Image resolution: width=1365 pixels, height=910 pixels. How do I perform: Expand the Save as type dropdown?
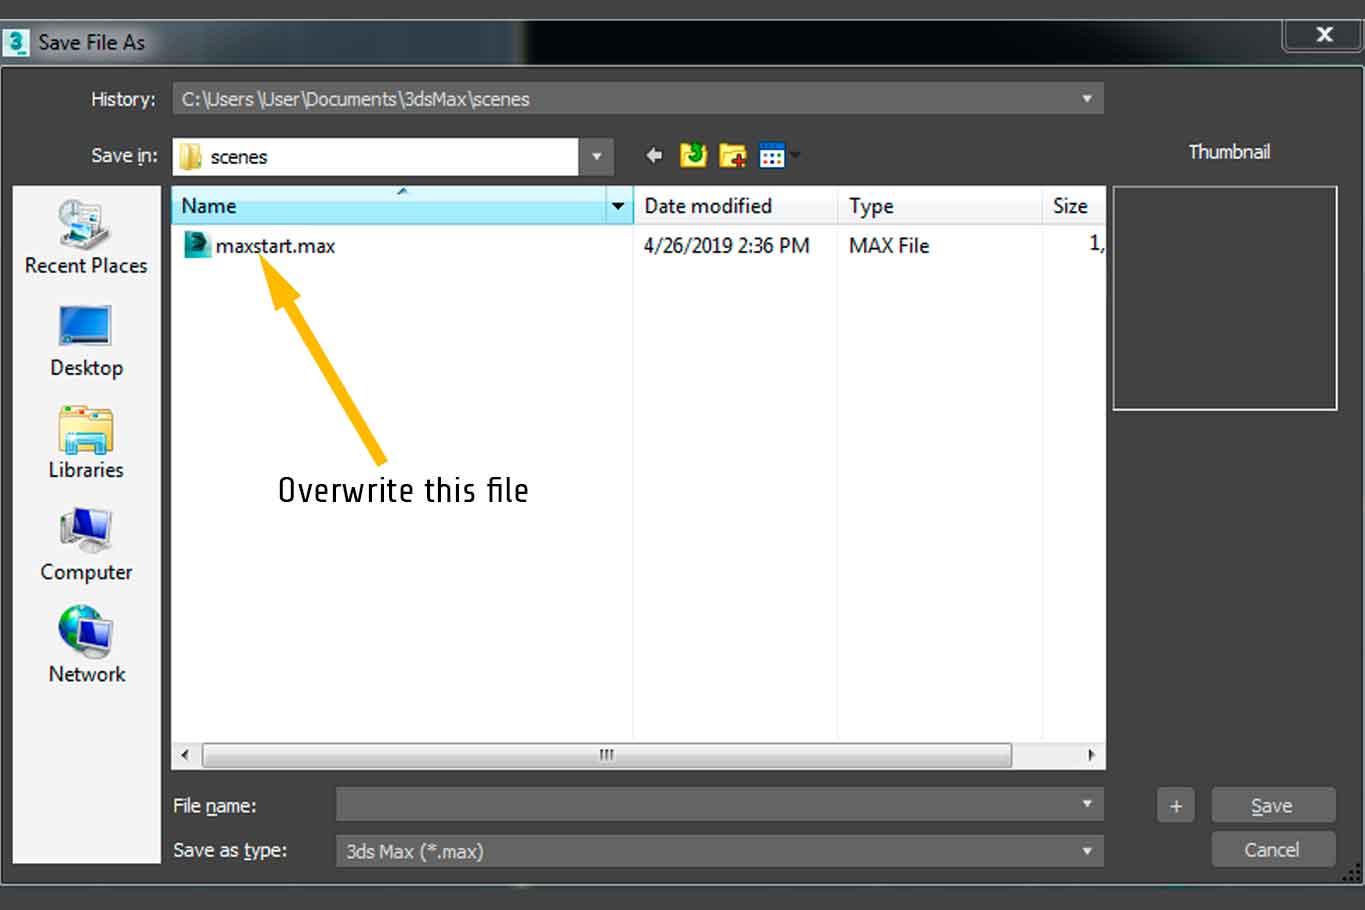pyautogui.click(x=1087, y=851)
